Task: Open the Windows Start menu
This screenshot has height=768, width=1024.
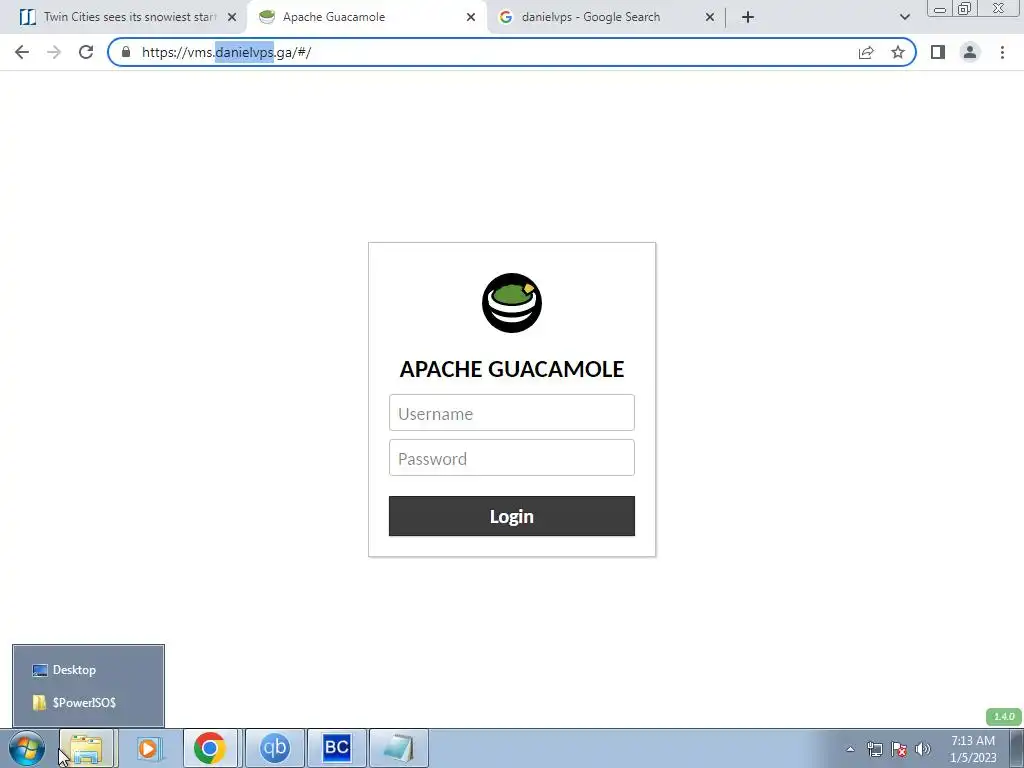Action: [27, 748]
